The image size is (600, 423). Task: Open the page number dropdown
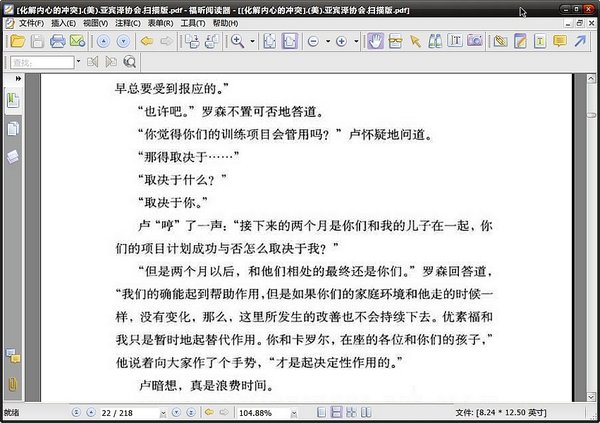(x=163, y=413)
